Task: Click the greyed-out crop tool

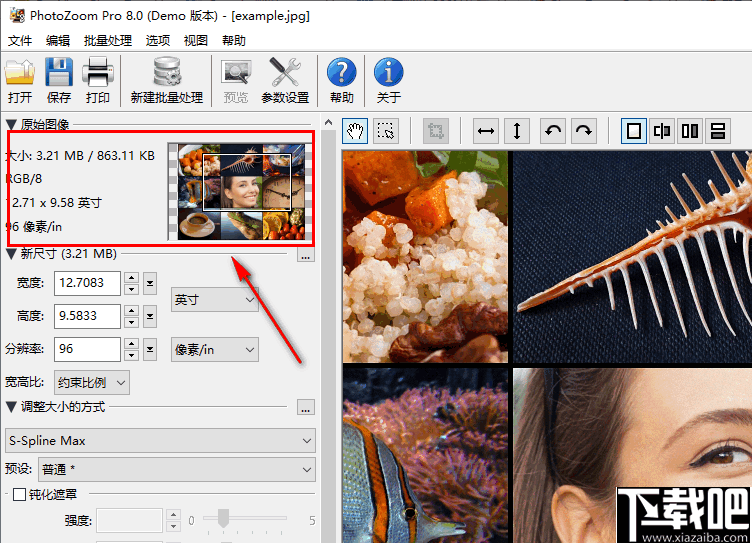Action: coord(435,131)
